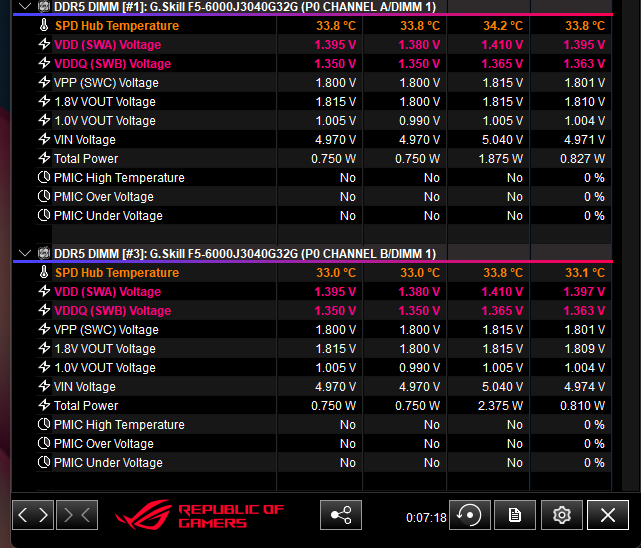Image resolution: width=641 pixels, height=548 pixels.
Task: Click the 2.375 W maximum Total Power value
Action: pyautogui.click(x=500, y=405)
